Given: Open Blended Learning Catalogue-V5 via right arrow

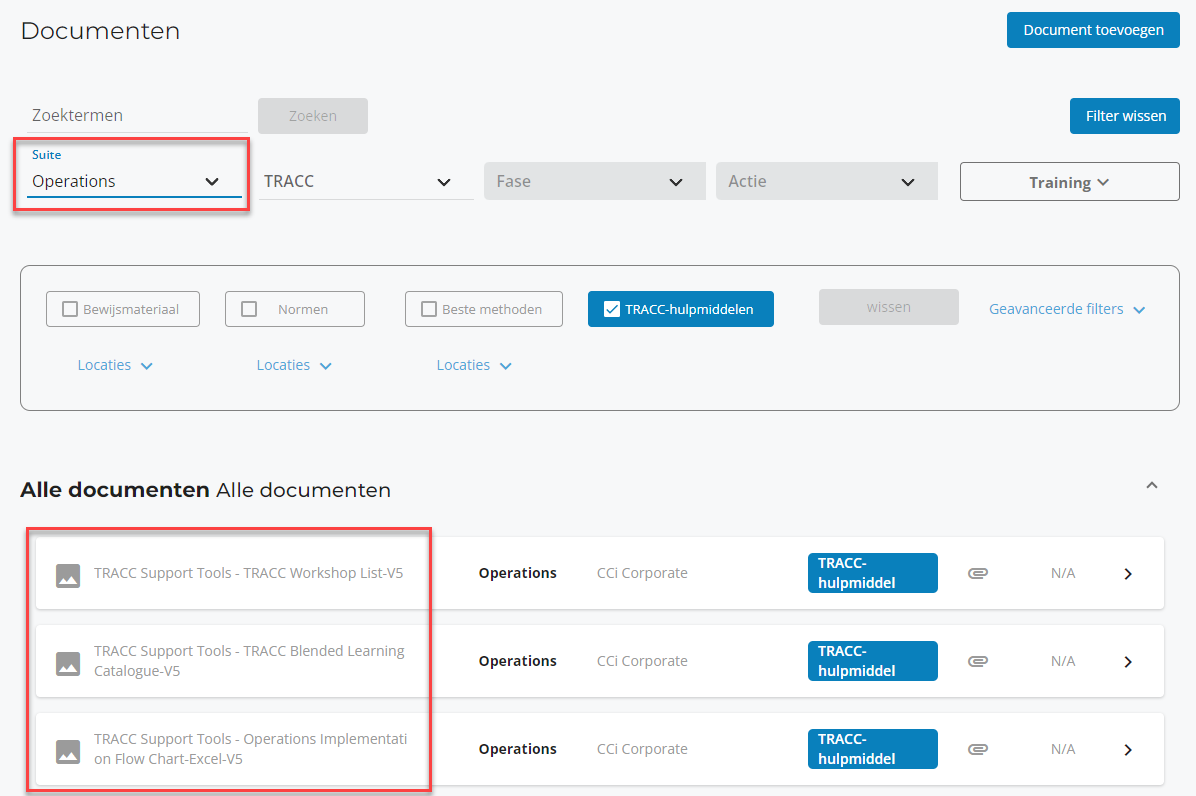Looking at the screenshot, I should click(x=1128, y=662).
